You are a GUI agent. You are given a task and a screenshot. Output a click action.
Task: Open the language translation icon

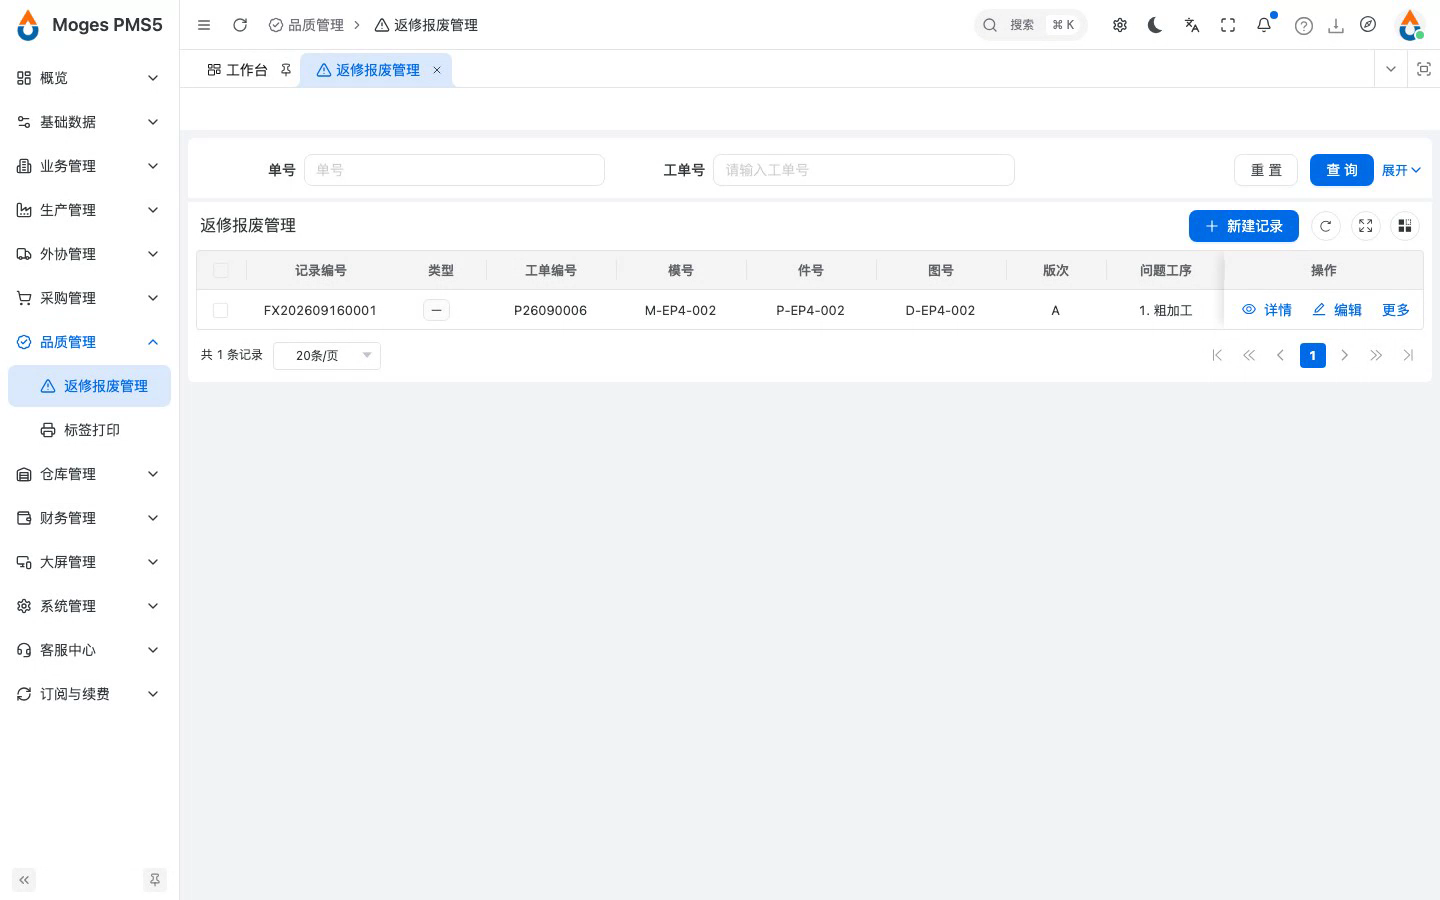click(1192, 25)
